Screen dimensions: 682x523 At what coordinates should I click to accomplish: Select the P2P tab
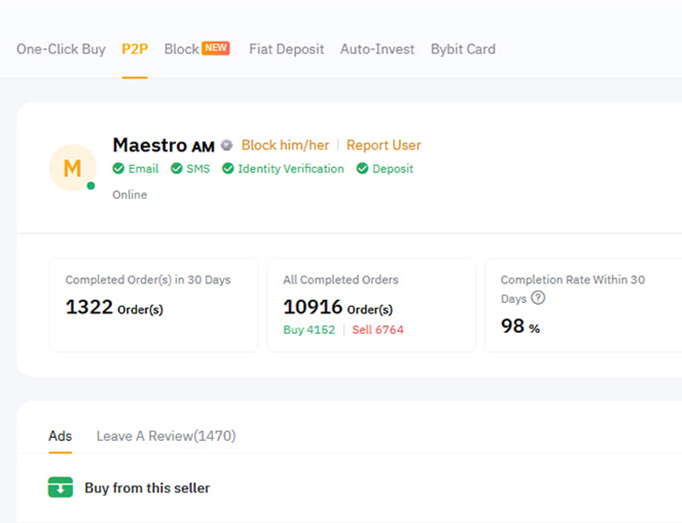click(x=135, y=49)
